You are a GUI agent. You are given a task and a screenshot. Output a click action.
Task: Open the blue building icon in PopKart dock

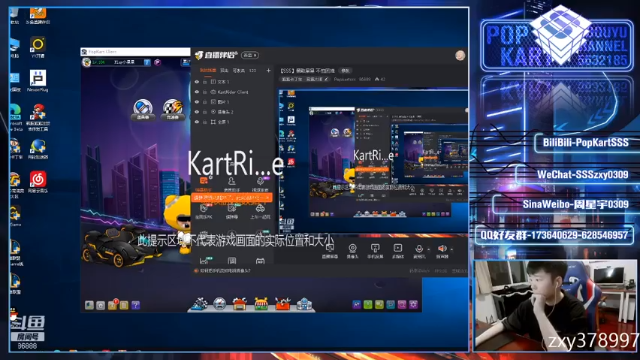[x=304, y=304]
